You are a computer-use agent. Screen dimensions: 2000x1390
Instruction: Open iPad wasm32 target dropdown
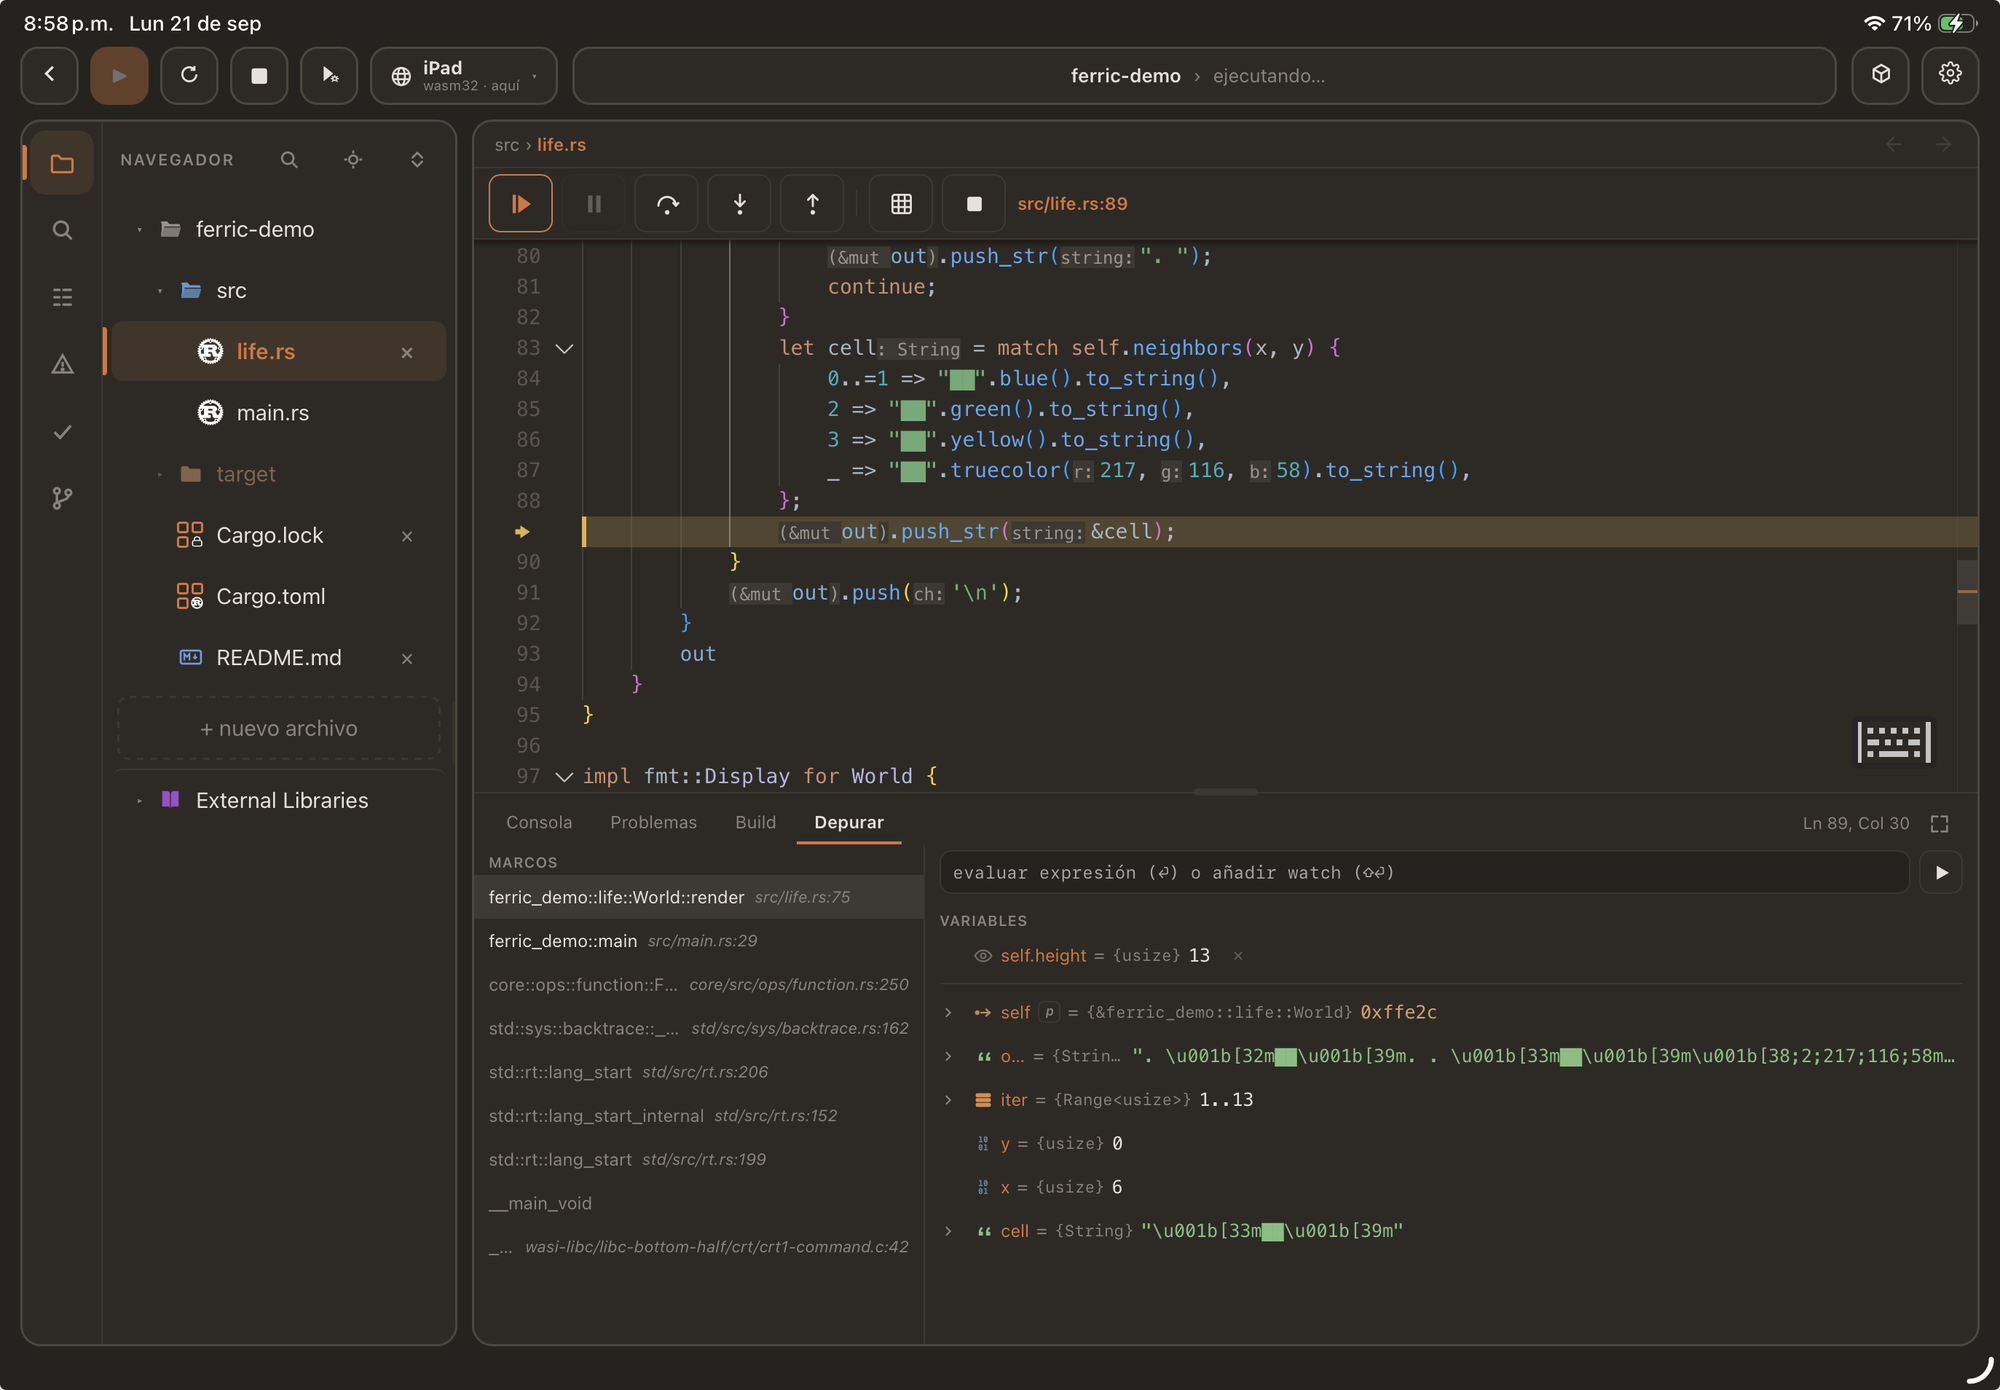(464, 75)
